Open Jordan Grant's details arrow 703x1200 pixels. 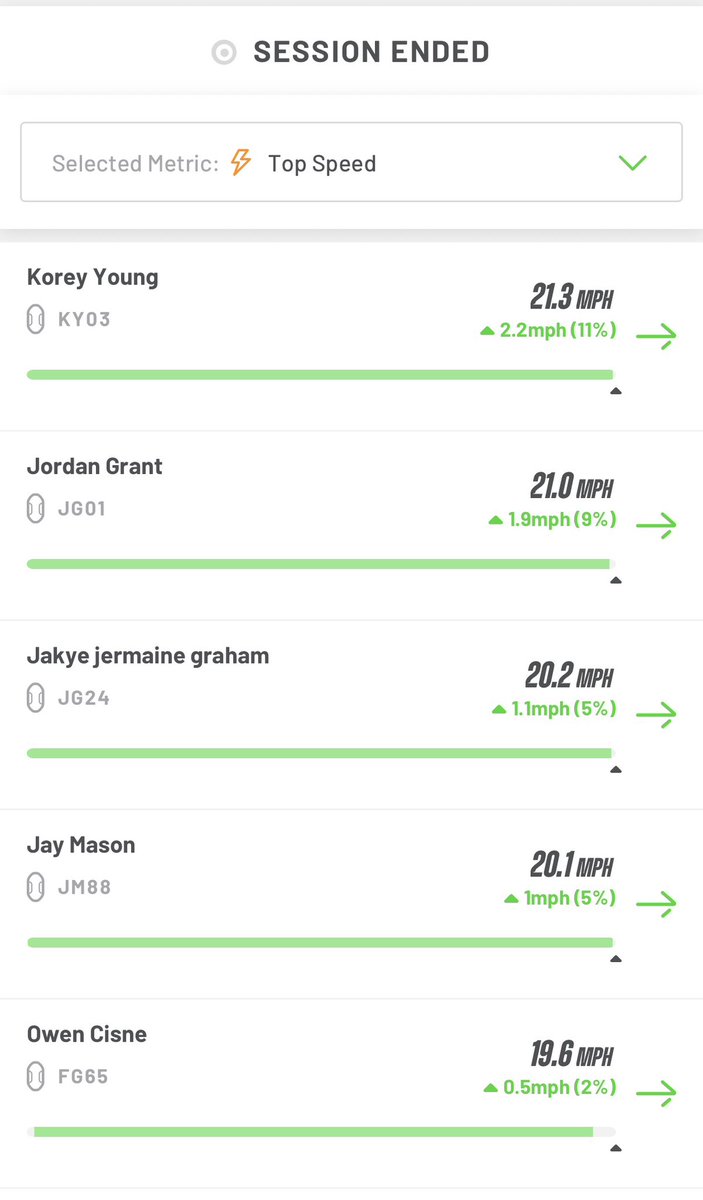point(656,525)
